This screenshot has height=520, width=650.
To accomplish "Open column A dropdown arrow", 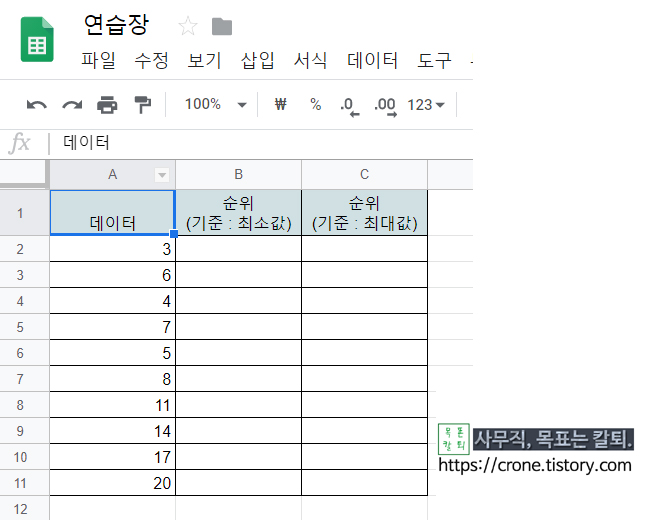I will click(162, 175).
